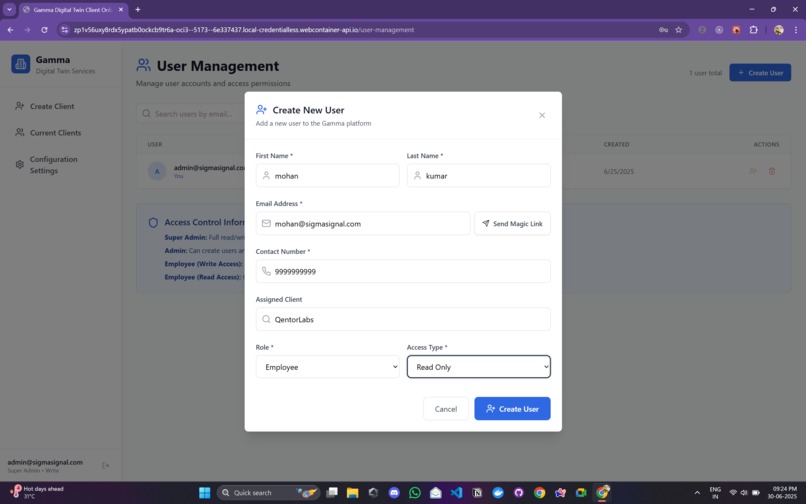Open Create Client in the sidebar
This screenshot has width=806, height=504.
(x=52, y=106)
